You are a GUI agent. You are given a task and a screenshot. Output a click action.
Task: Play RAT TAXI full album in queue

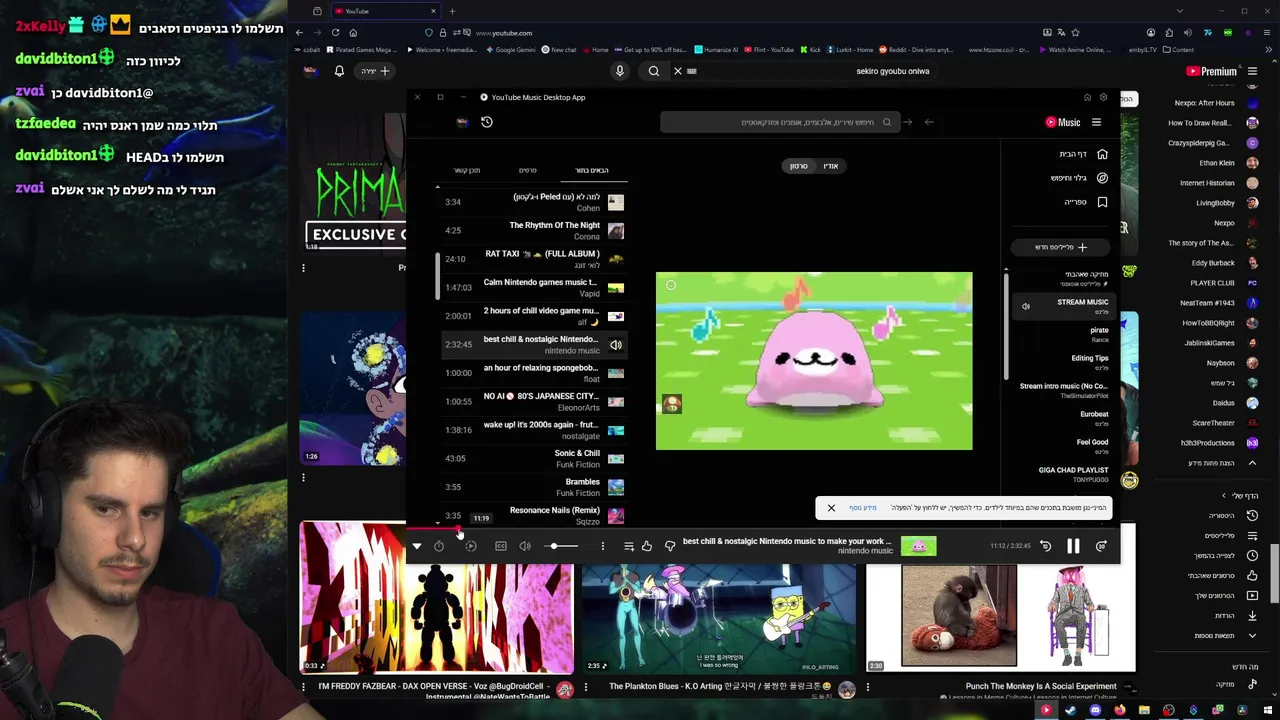534,259
